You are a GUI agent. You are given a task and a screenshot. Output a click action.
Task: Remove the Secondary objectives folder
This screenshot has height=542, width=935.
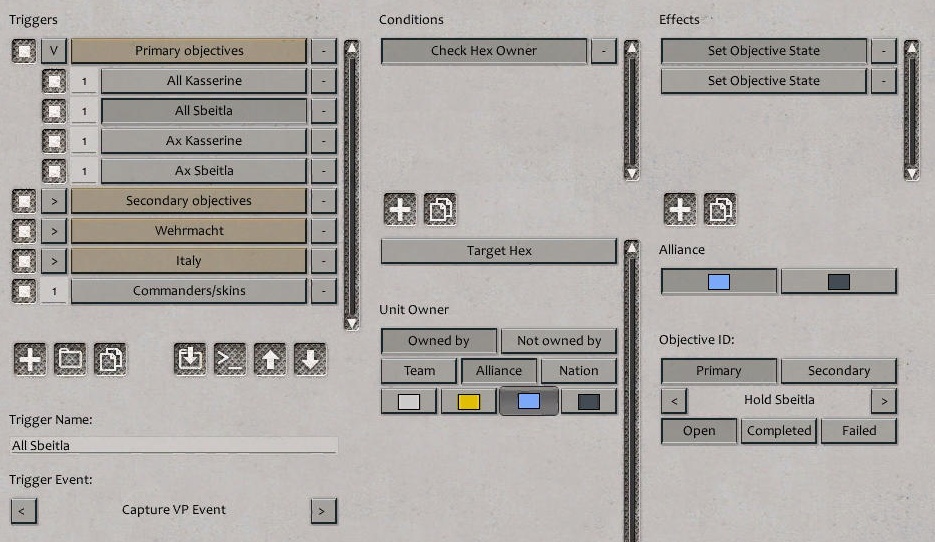(323, 201)
